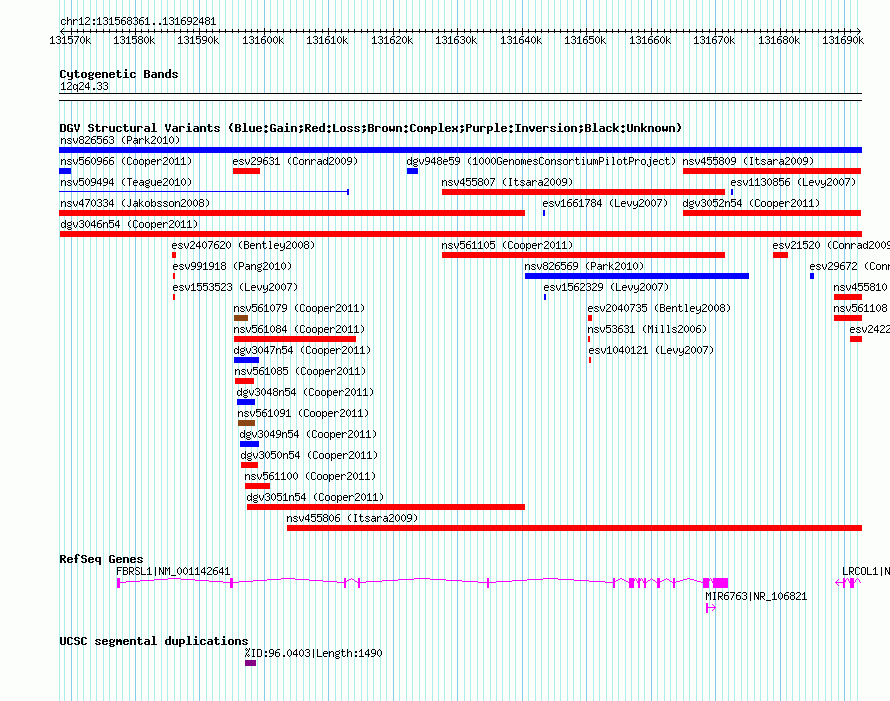Select the nsv455809 (Itsara2009) variant label
Viewport: 890px width, 701px height.
pos(748,161)
